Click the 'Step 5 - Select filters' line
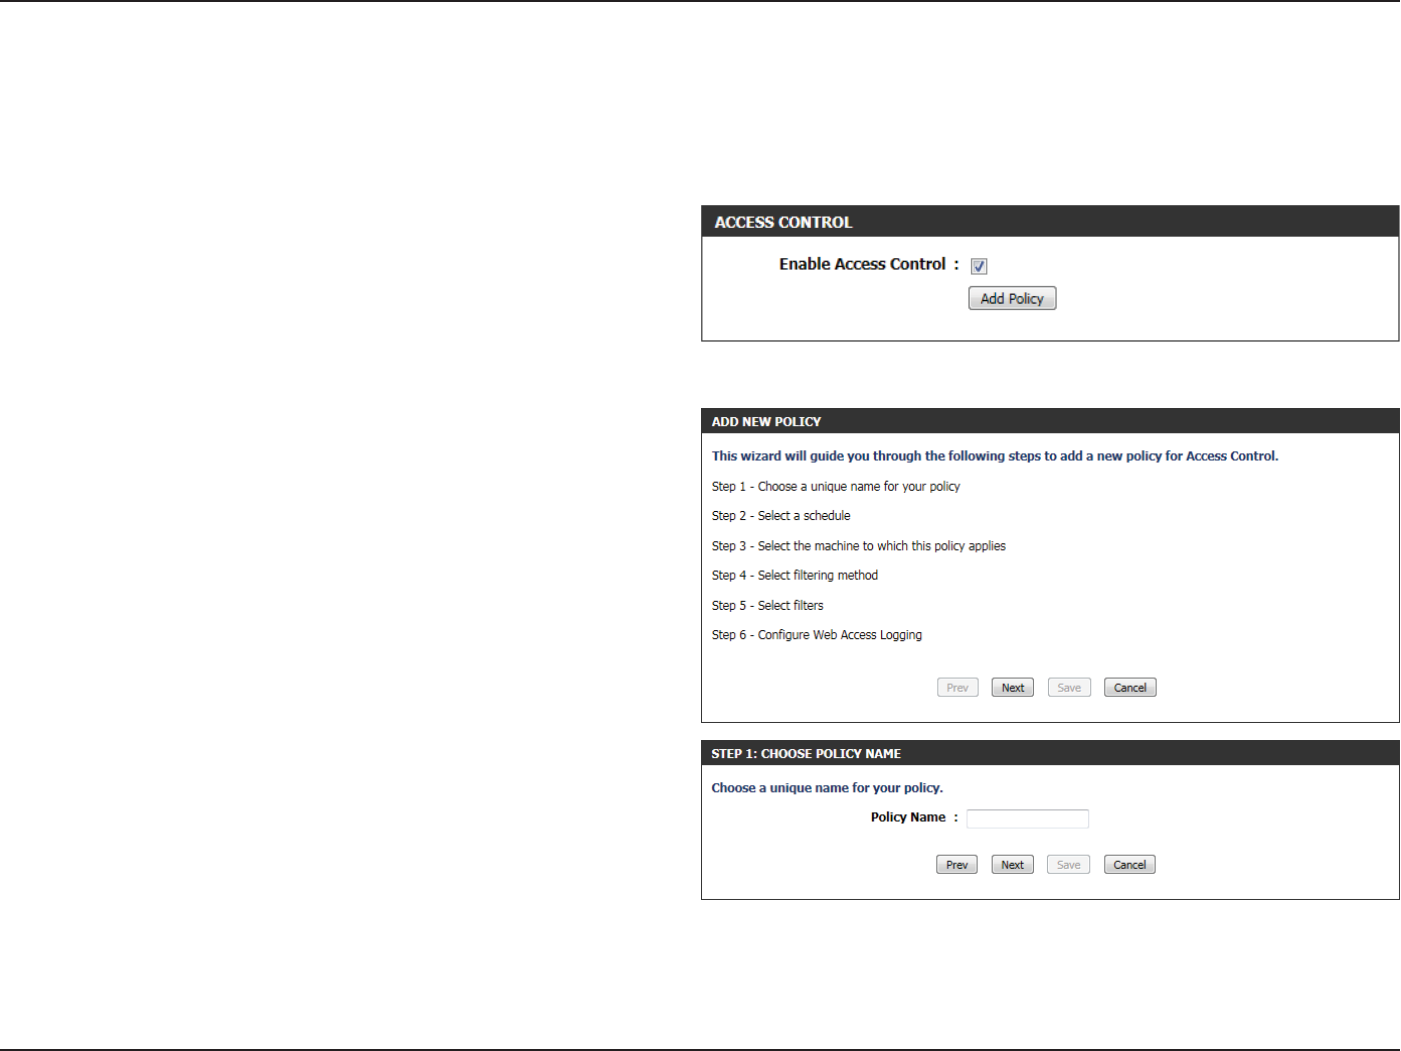The height and width of the screenshot is (1051, 1401). tap(768, 605)
